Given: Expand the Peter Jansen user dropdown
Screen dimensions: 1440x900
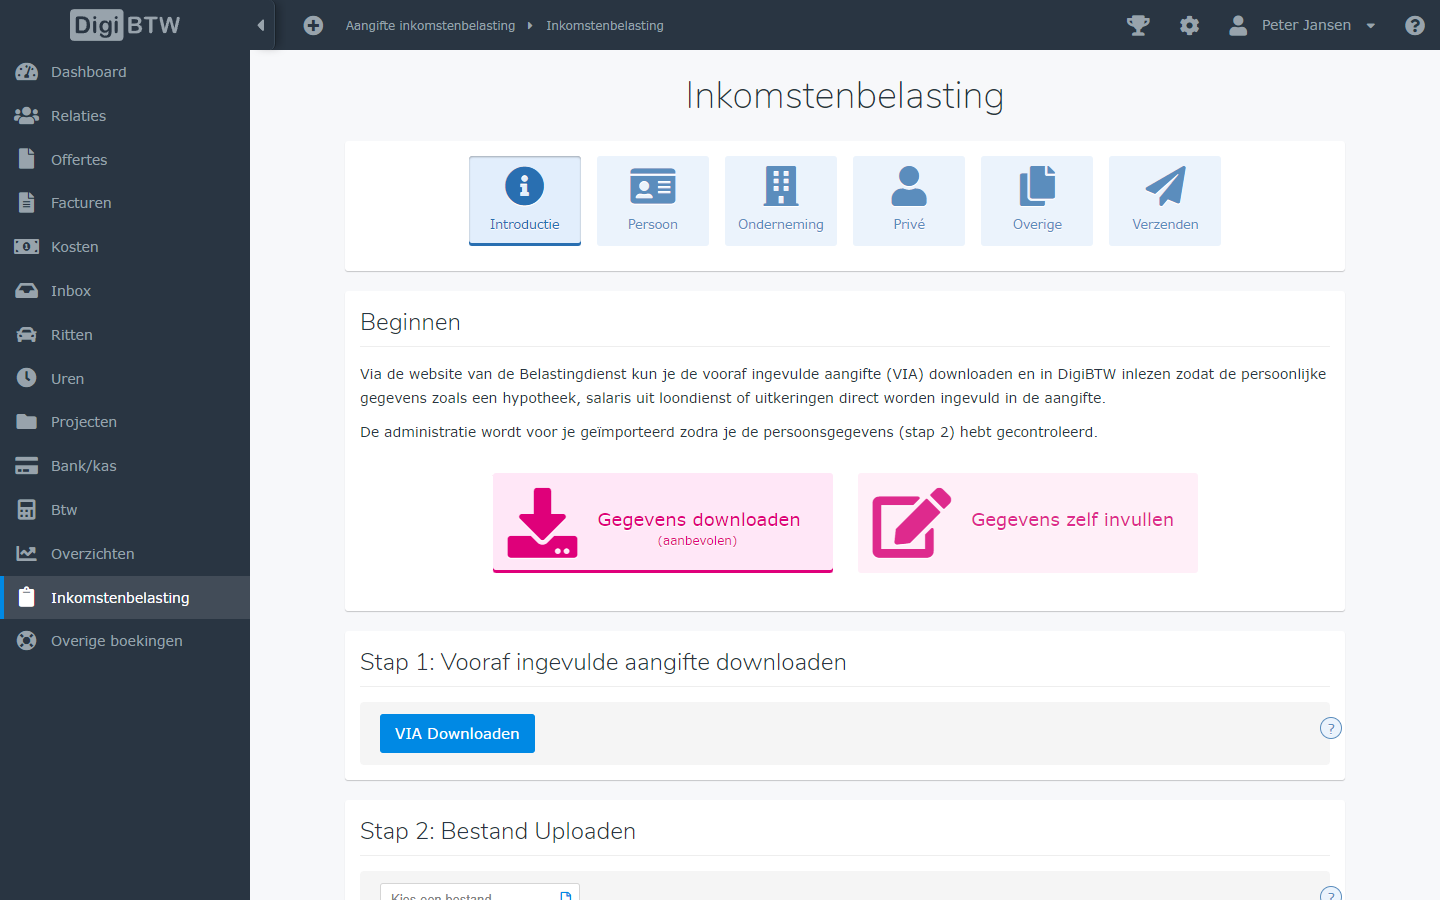Looking at the screenshot, I should 1318,25.
